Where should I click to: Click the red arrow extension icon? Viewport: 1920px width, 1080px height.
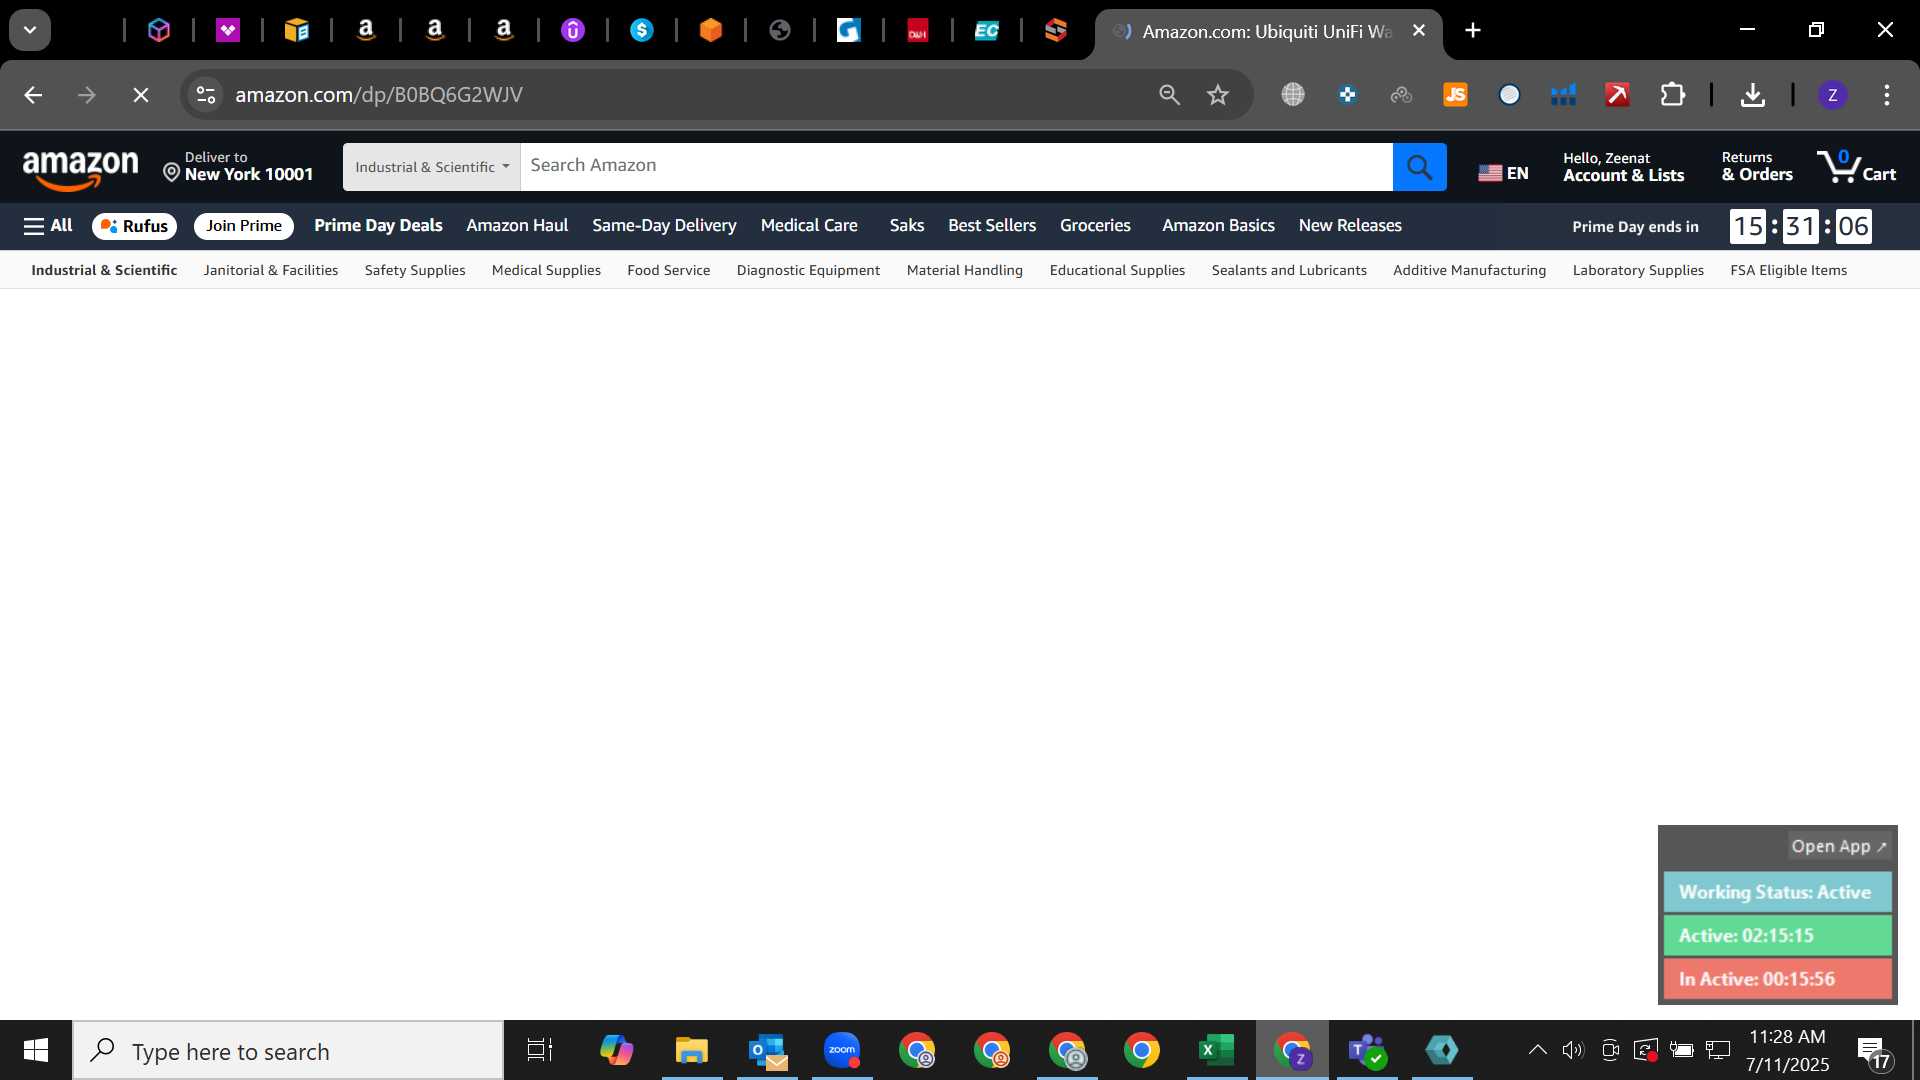(x=1617, y=95)
